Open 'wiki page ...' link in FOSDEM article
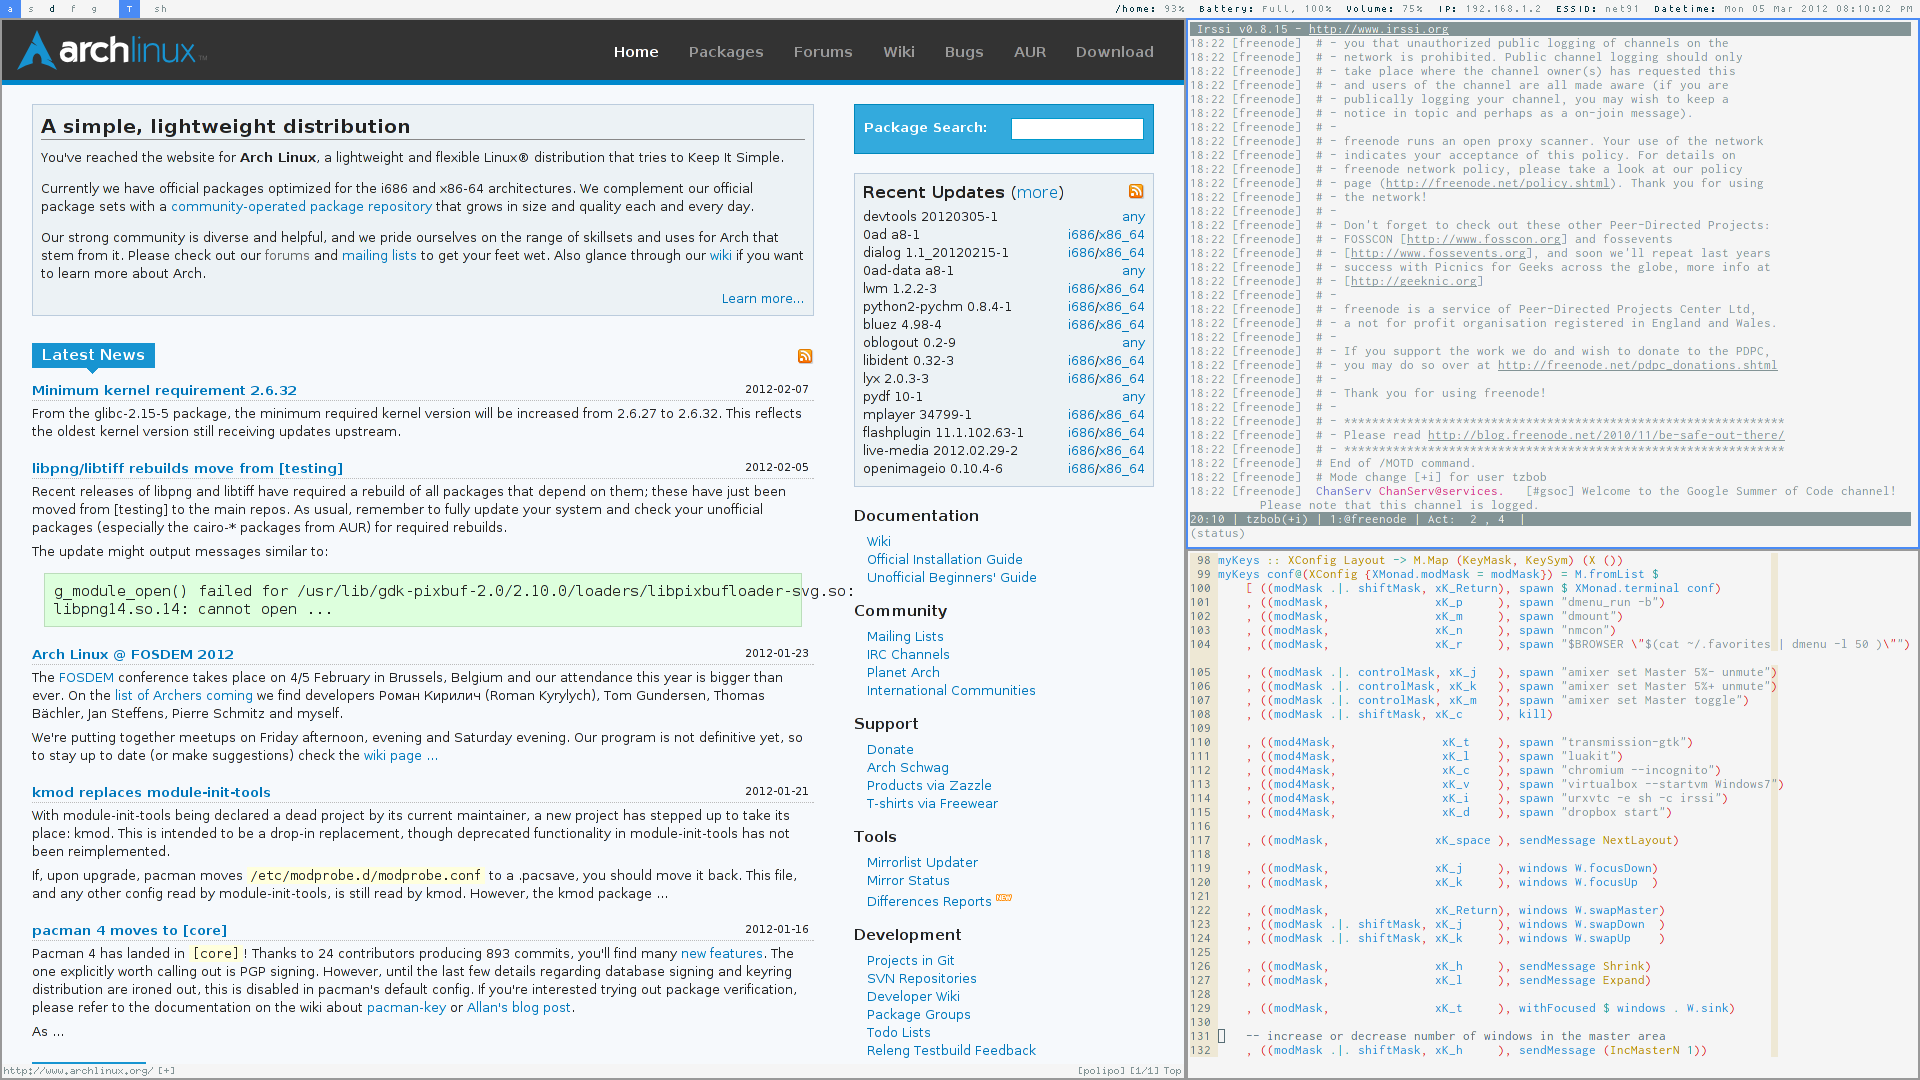 coord(400,756)
